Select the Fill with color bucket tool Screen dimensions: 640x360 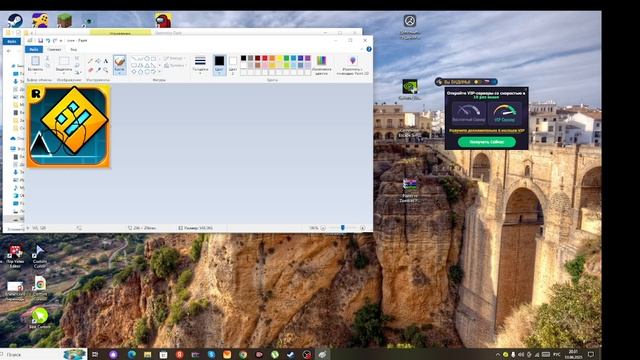pos(98,61)
